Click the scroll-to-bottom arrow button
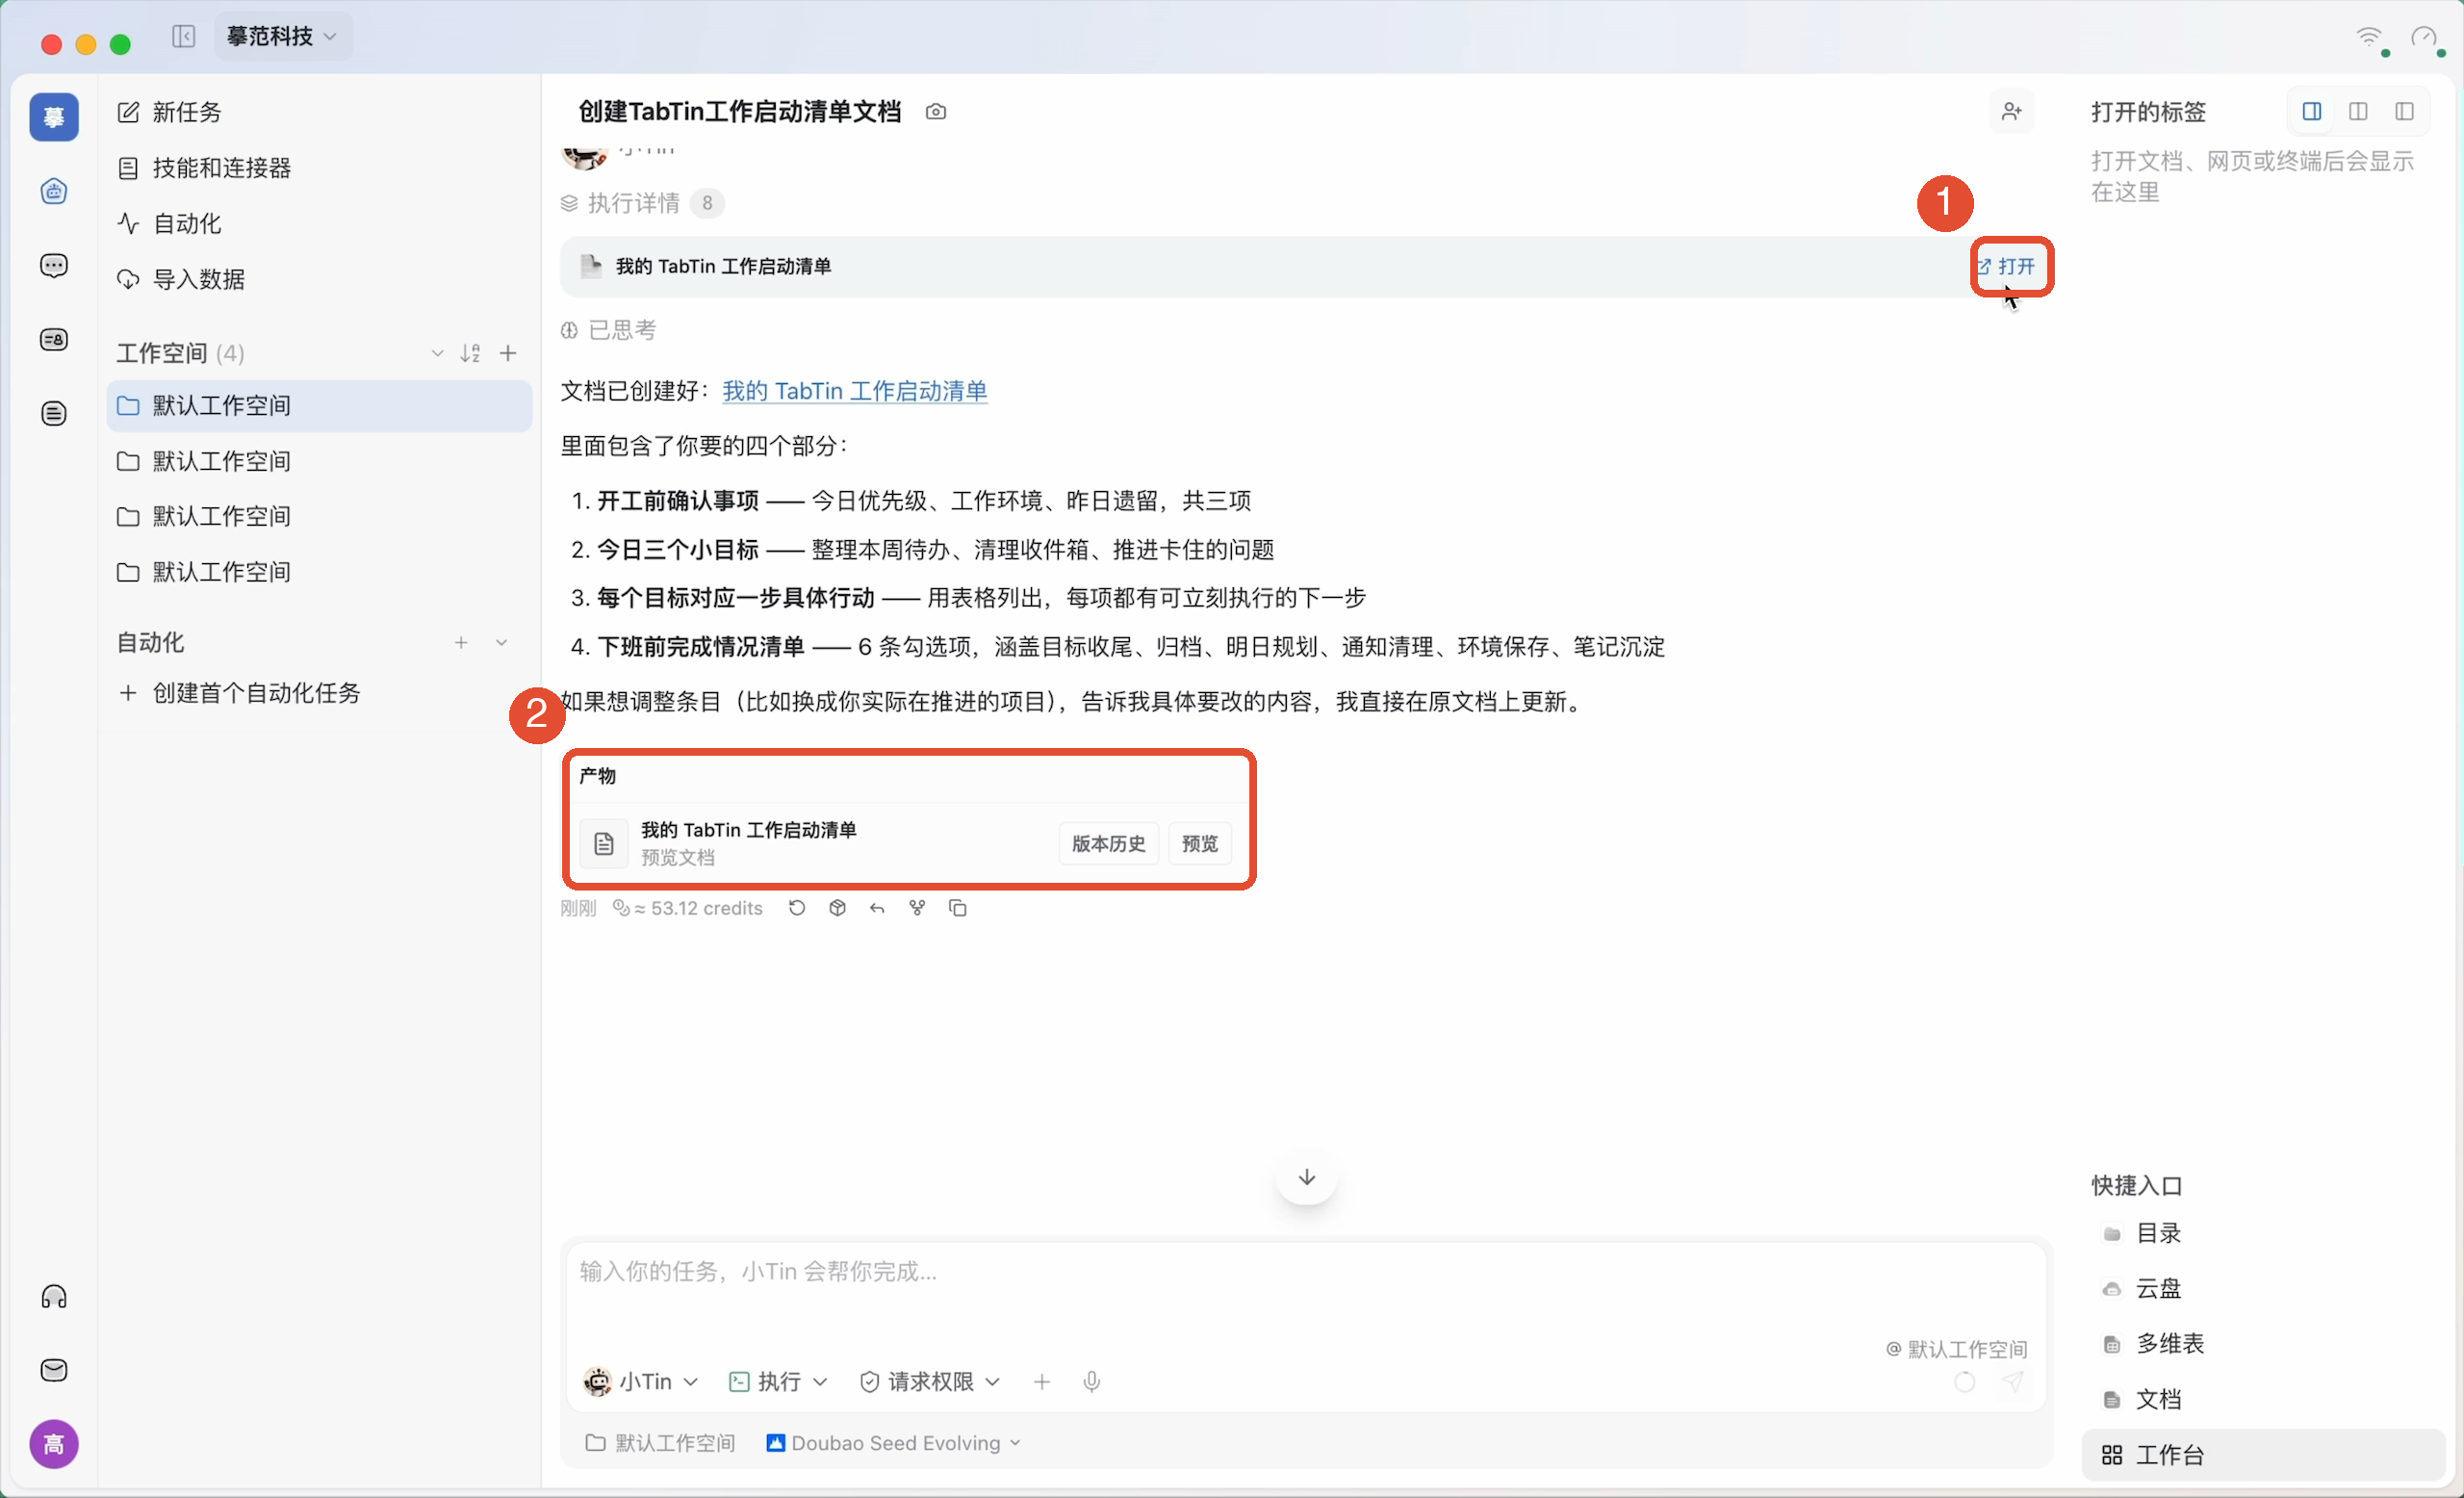The height and width of the screenshot is (1498, 2464). 1306,1177
